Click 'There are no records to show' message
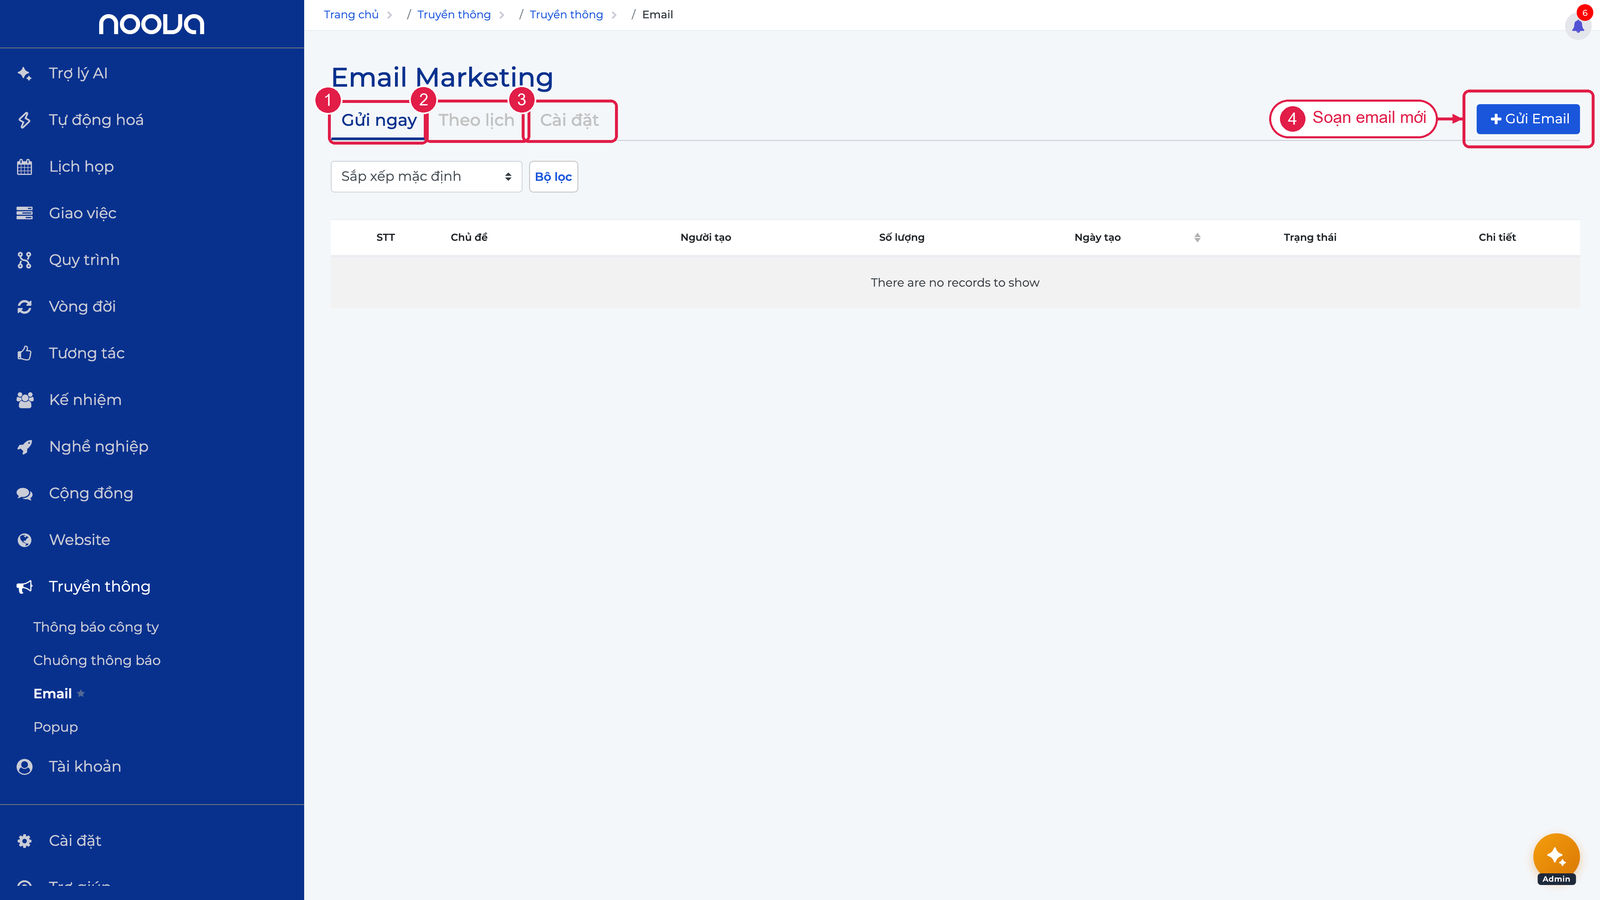1600x900 pixels. [x=955, y=283]
